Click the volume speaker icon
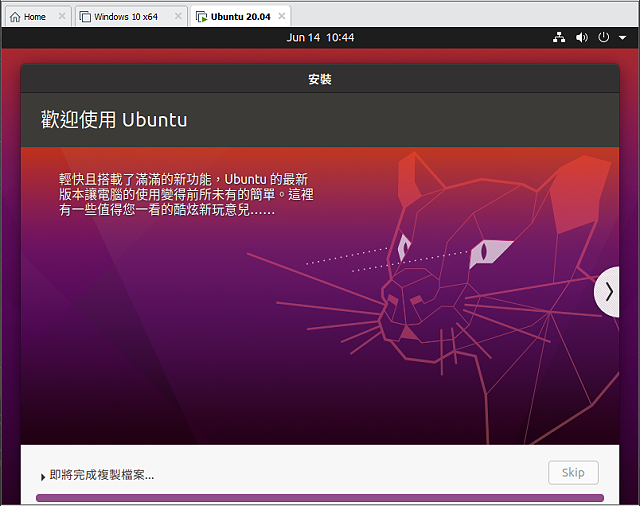This screenshot has width=640, height=506. pos(581,37)
